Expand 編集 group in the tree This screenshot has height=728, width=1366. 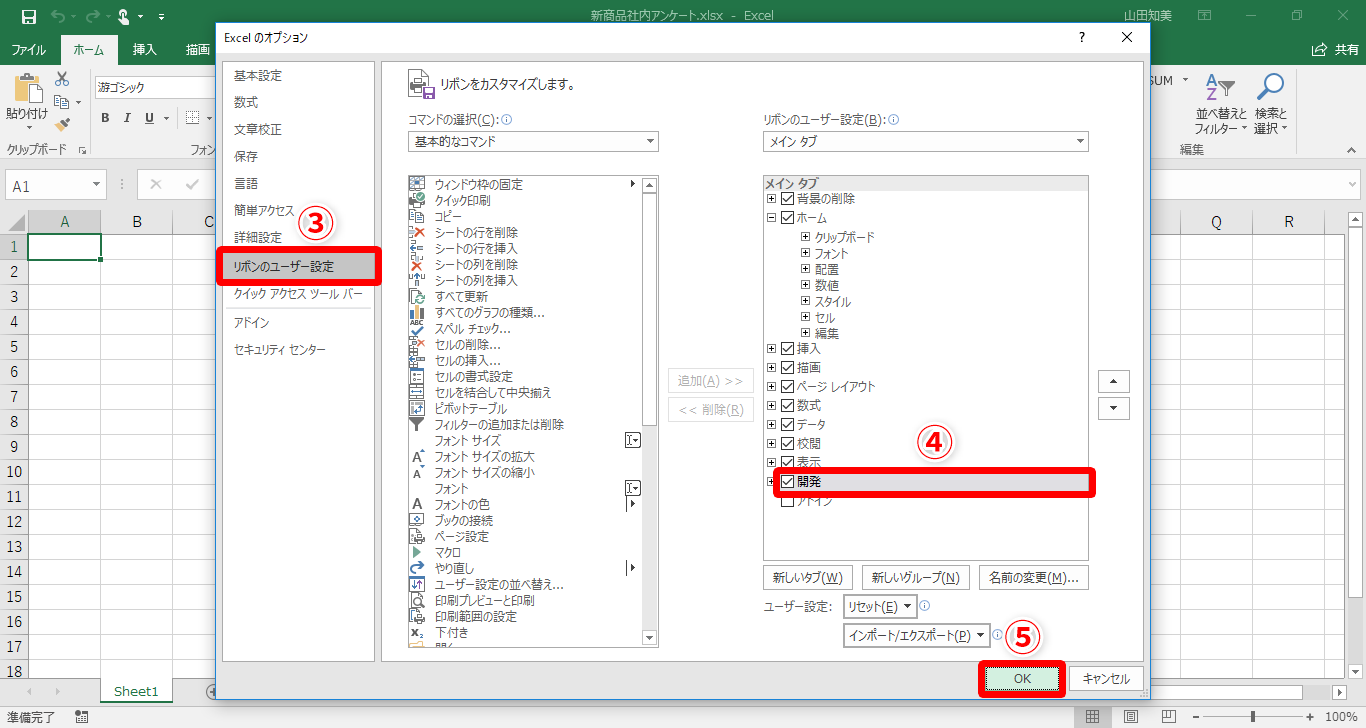(x=805, y=333)
